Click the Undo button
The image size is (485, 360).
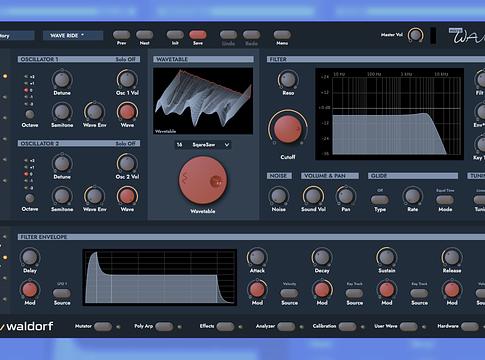click(x=228, y=35)
